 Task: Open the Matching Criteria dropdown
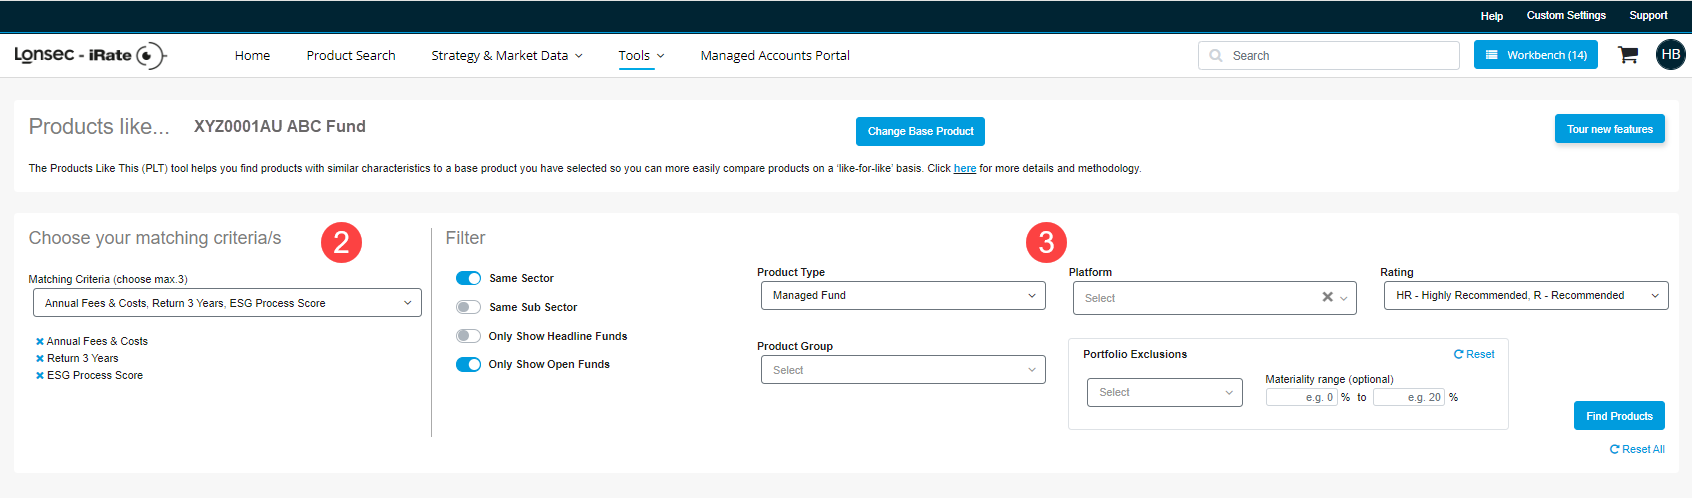(227, 303)
